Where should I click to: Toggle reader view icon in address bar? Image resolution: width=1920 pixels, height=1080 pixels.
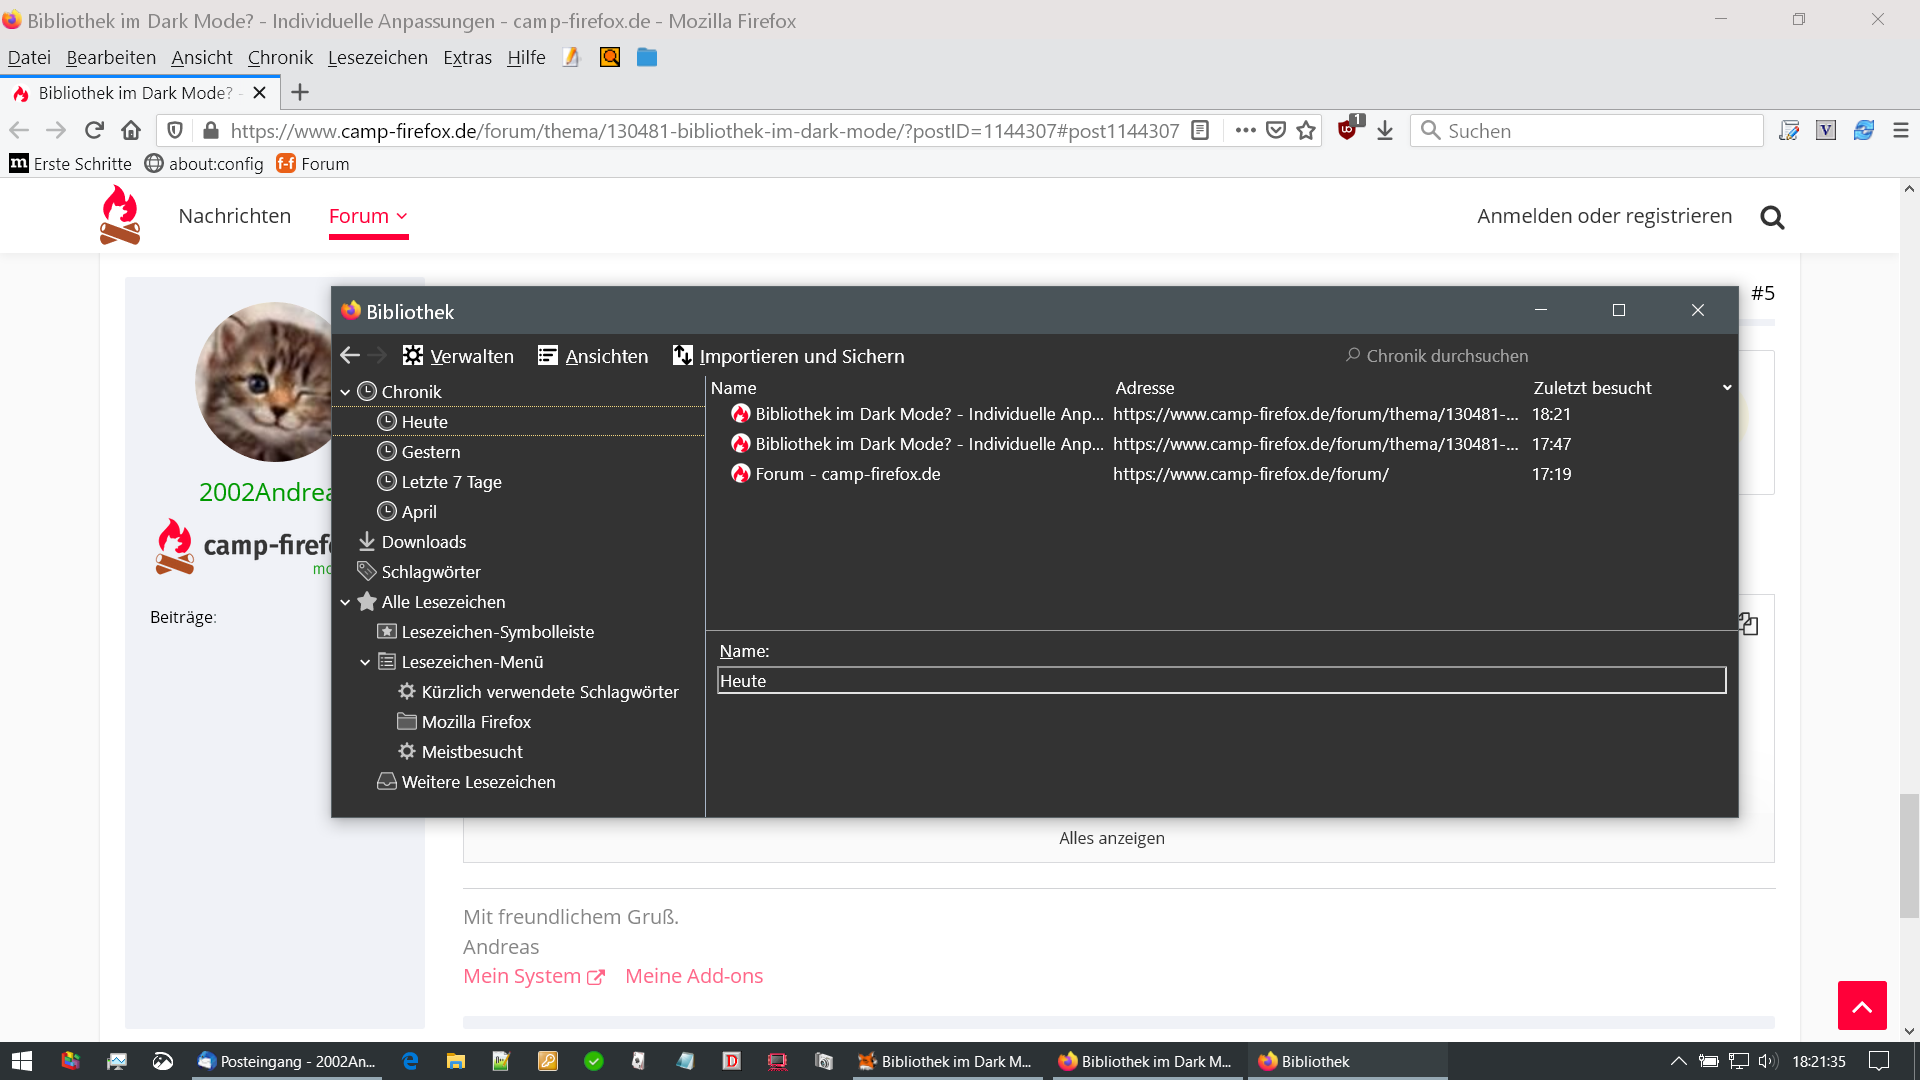click(1201, 130)
